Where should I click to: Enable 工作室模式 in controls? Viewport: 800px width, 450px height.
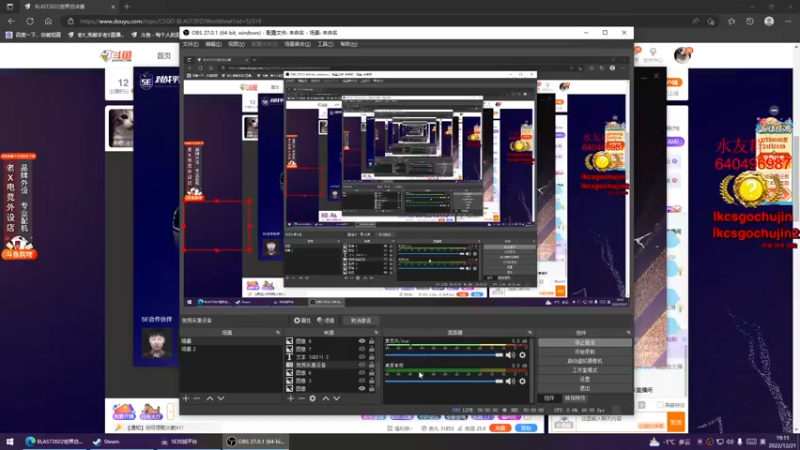[x=585, y=370]
